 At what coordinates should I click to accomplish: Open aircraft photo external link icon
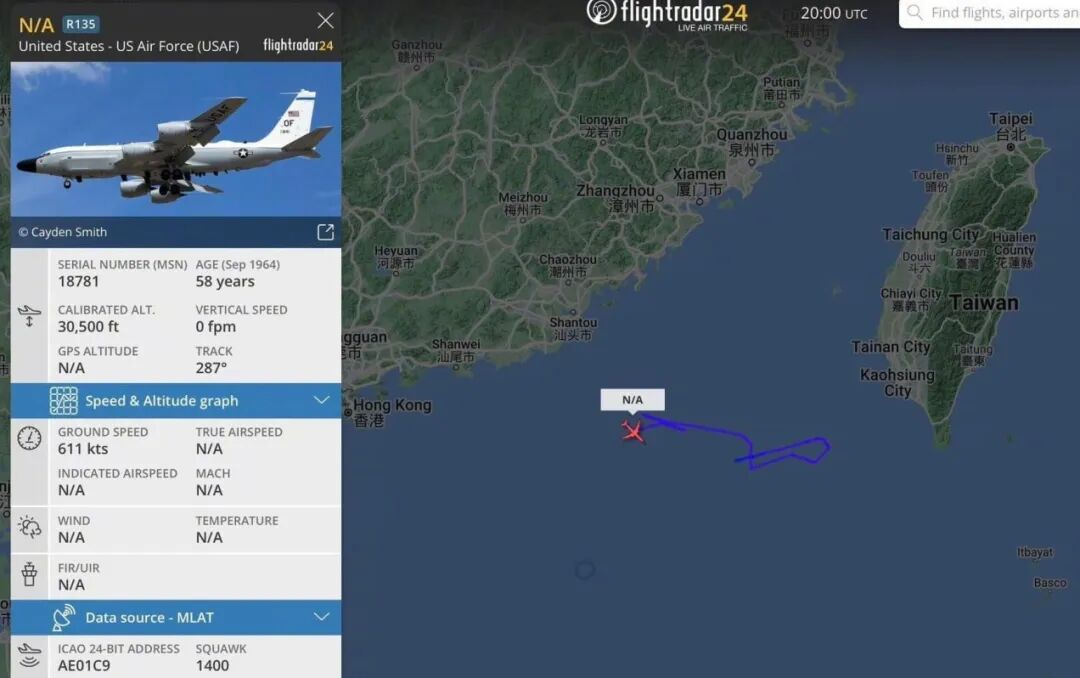[x=325, y=232]
